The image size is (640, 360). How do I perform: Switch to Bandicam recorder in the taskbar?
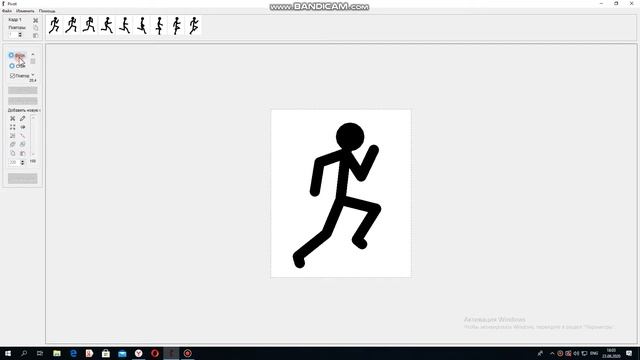point(187,353)
